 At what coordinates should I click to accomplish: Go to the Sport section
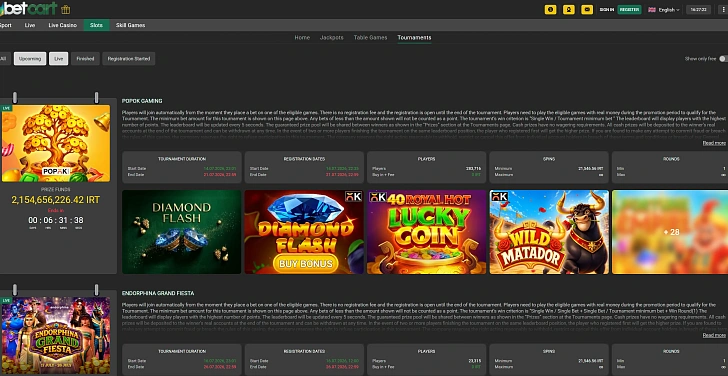tap(6, 25)
